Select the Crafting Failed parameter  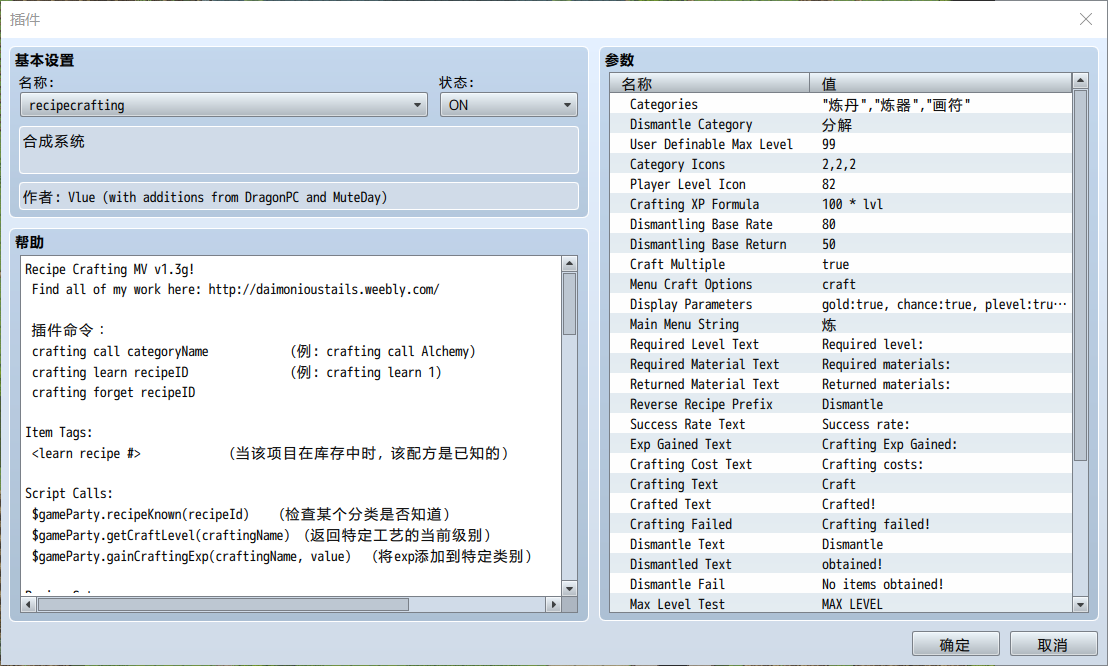[841, 525]
